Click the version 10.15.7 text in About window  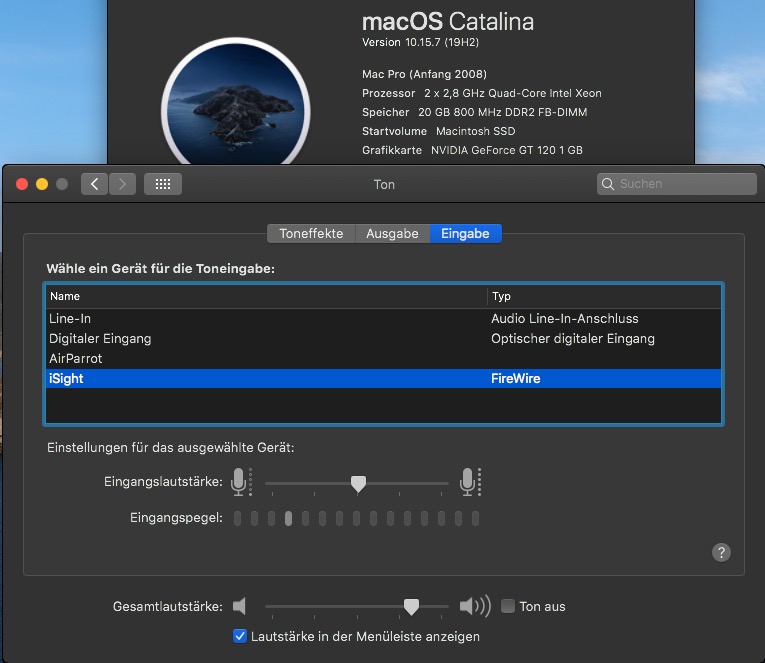(420, 42)
